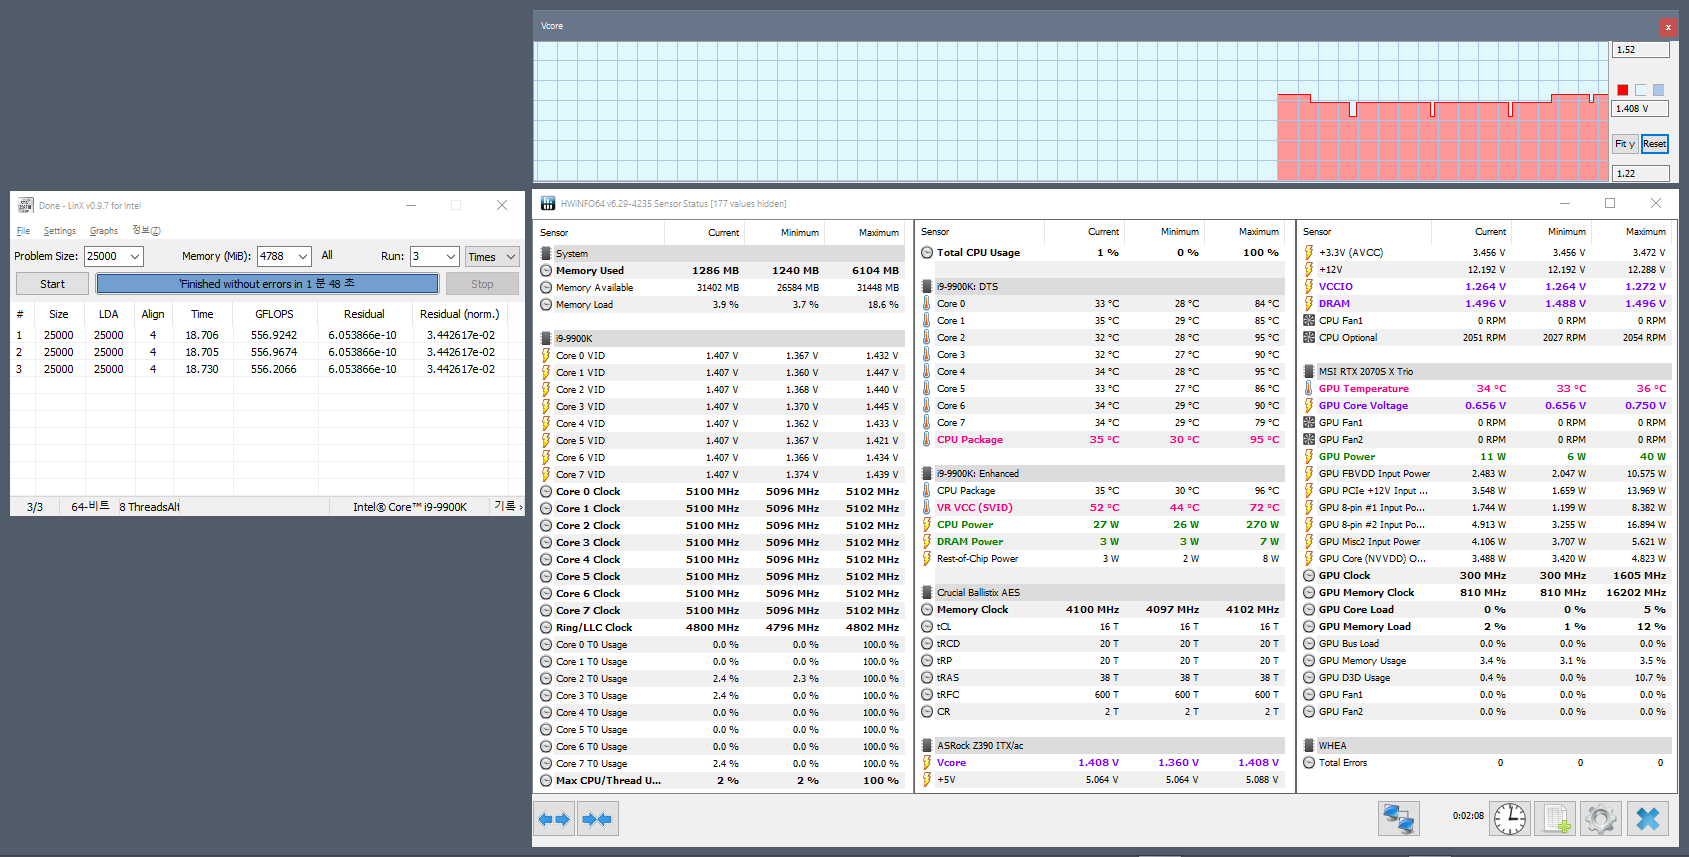The height and width of the screenshot is (857, 1689).
Task: Click the clock reset timer icon
Action: tap(1509, 819)
